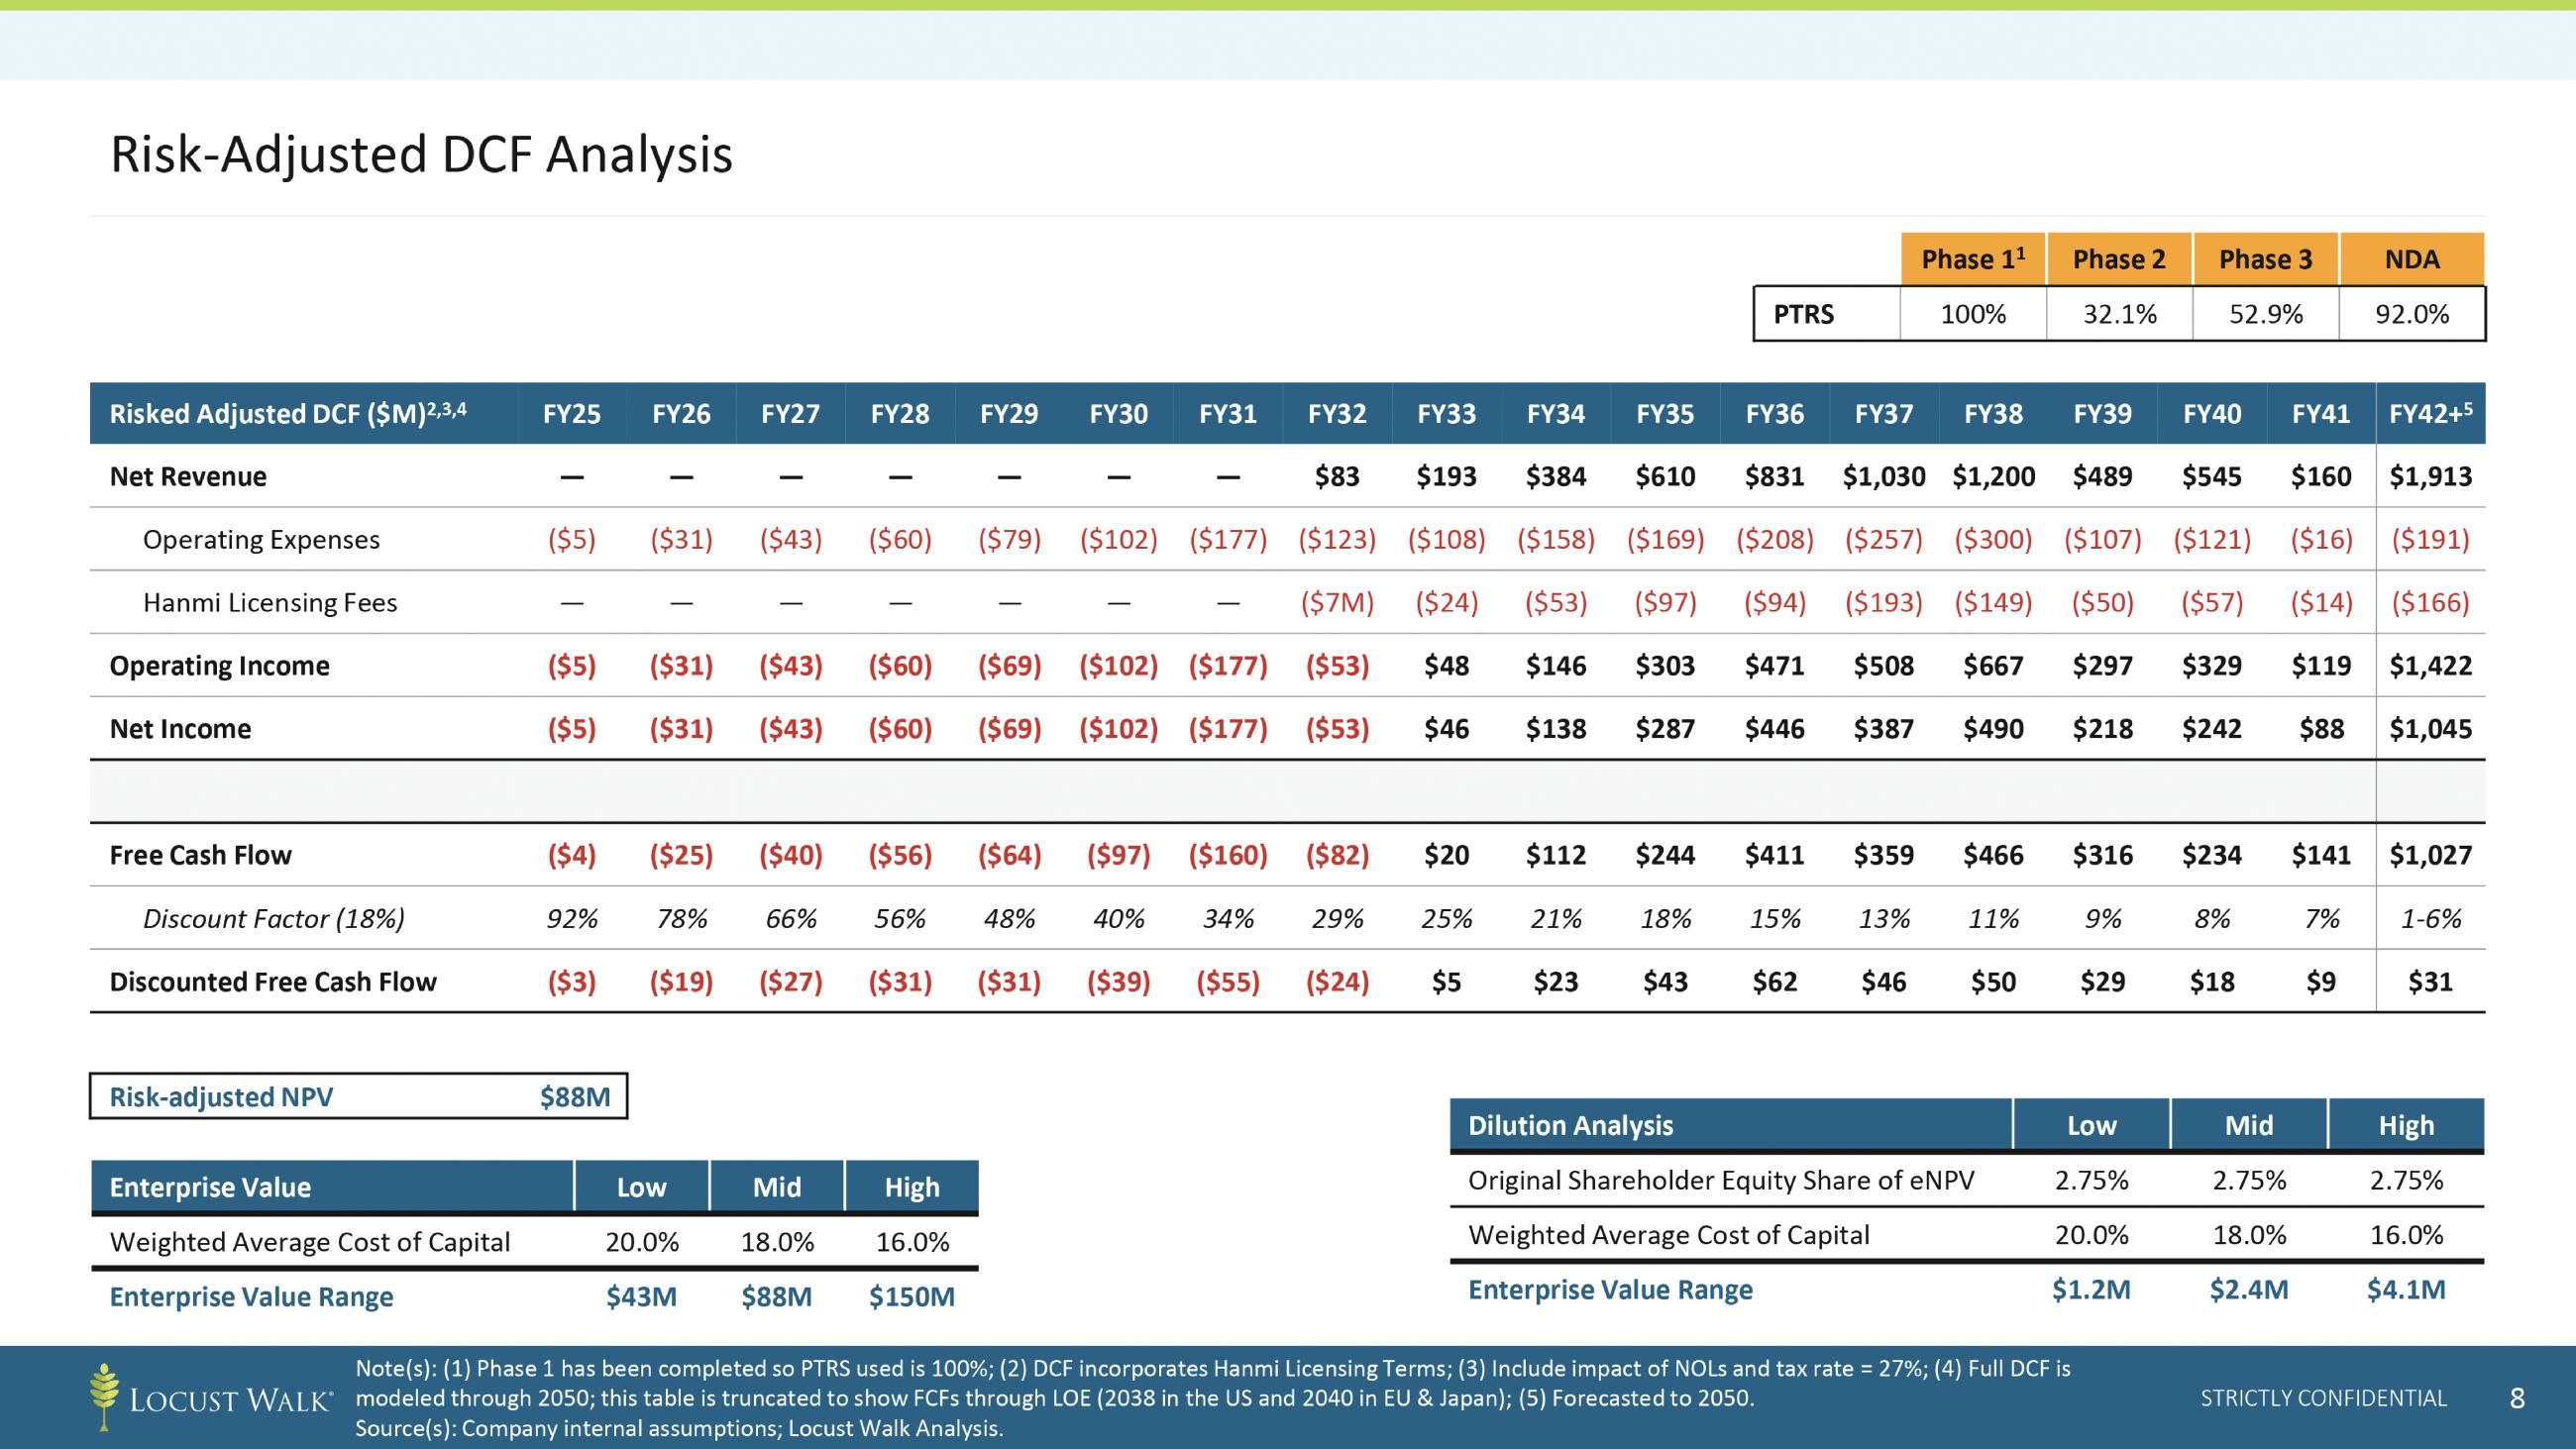The image size is (2576, 1449).
Task: Click the NDA header cell
Action: coord(2411,259)
